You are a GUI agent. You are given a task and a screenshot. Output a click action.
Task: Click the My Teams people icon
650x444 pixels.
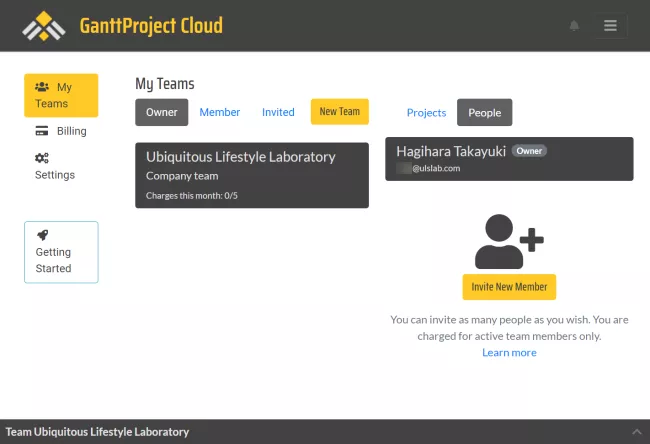(42, 87)
